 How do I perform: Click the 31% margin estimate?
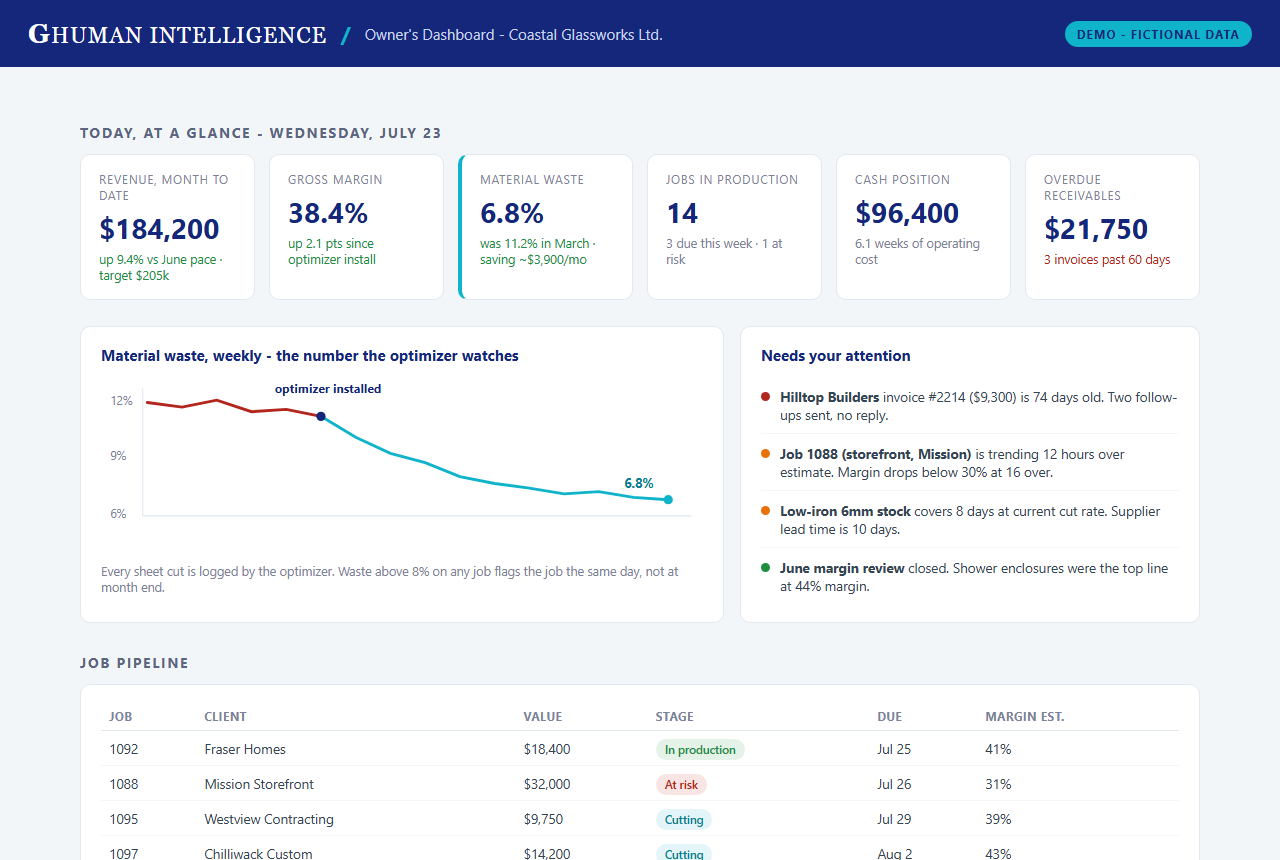[998, 784]
